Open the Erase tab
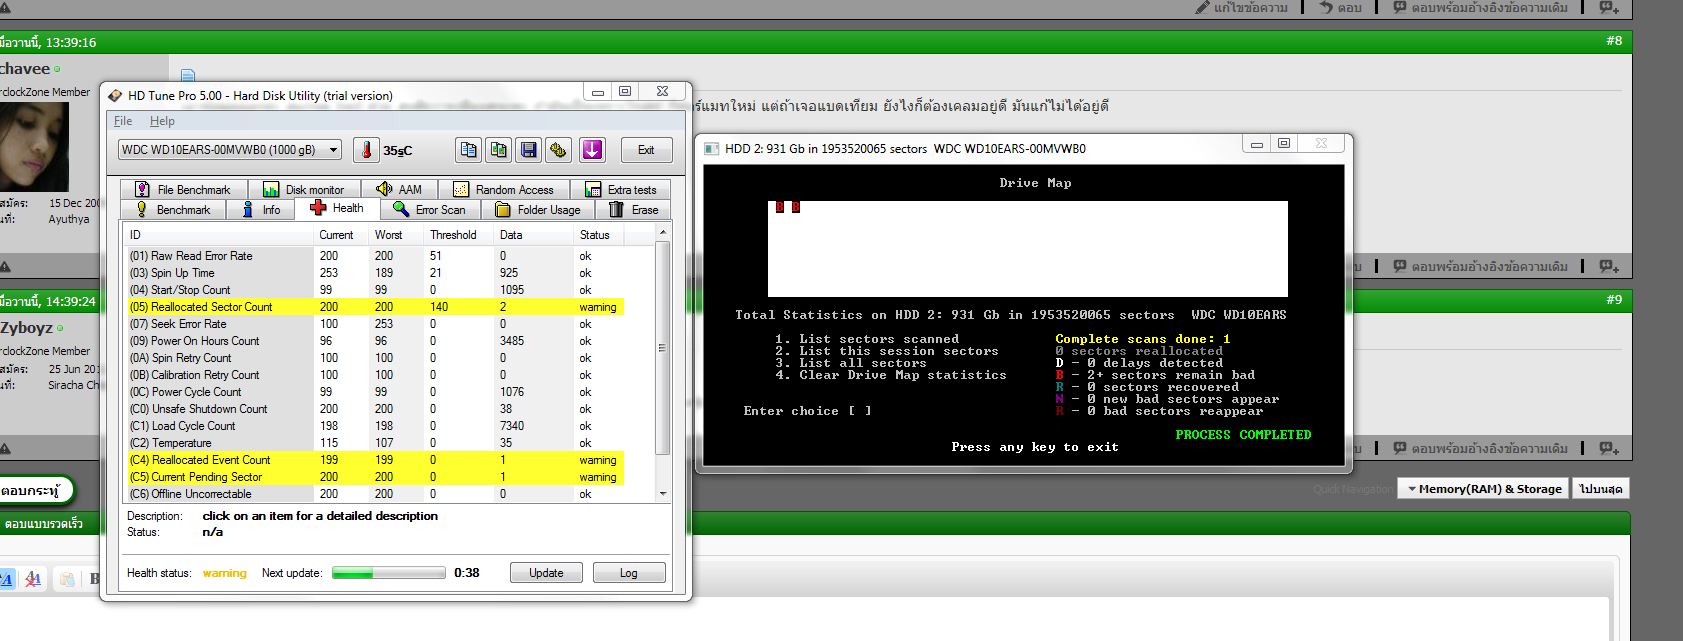 633,210
